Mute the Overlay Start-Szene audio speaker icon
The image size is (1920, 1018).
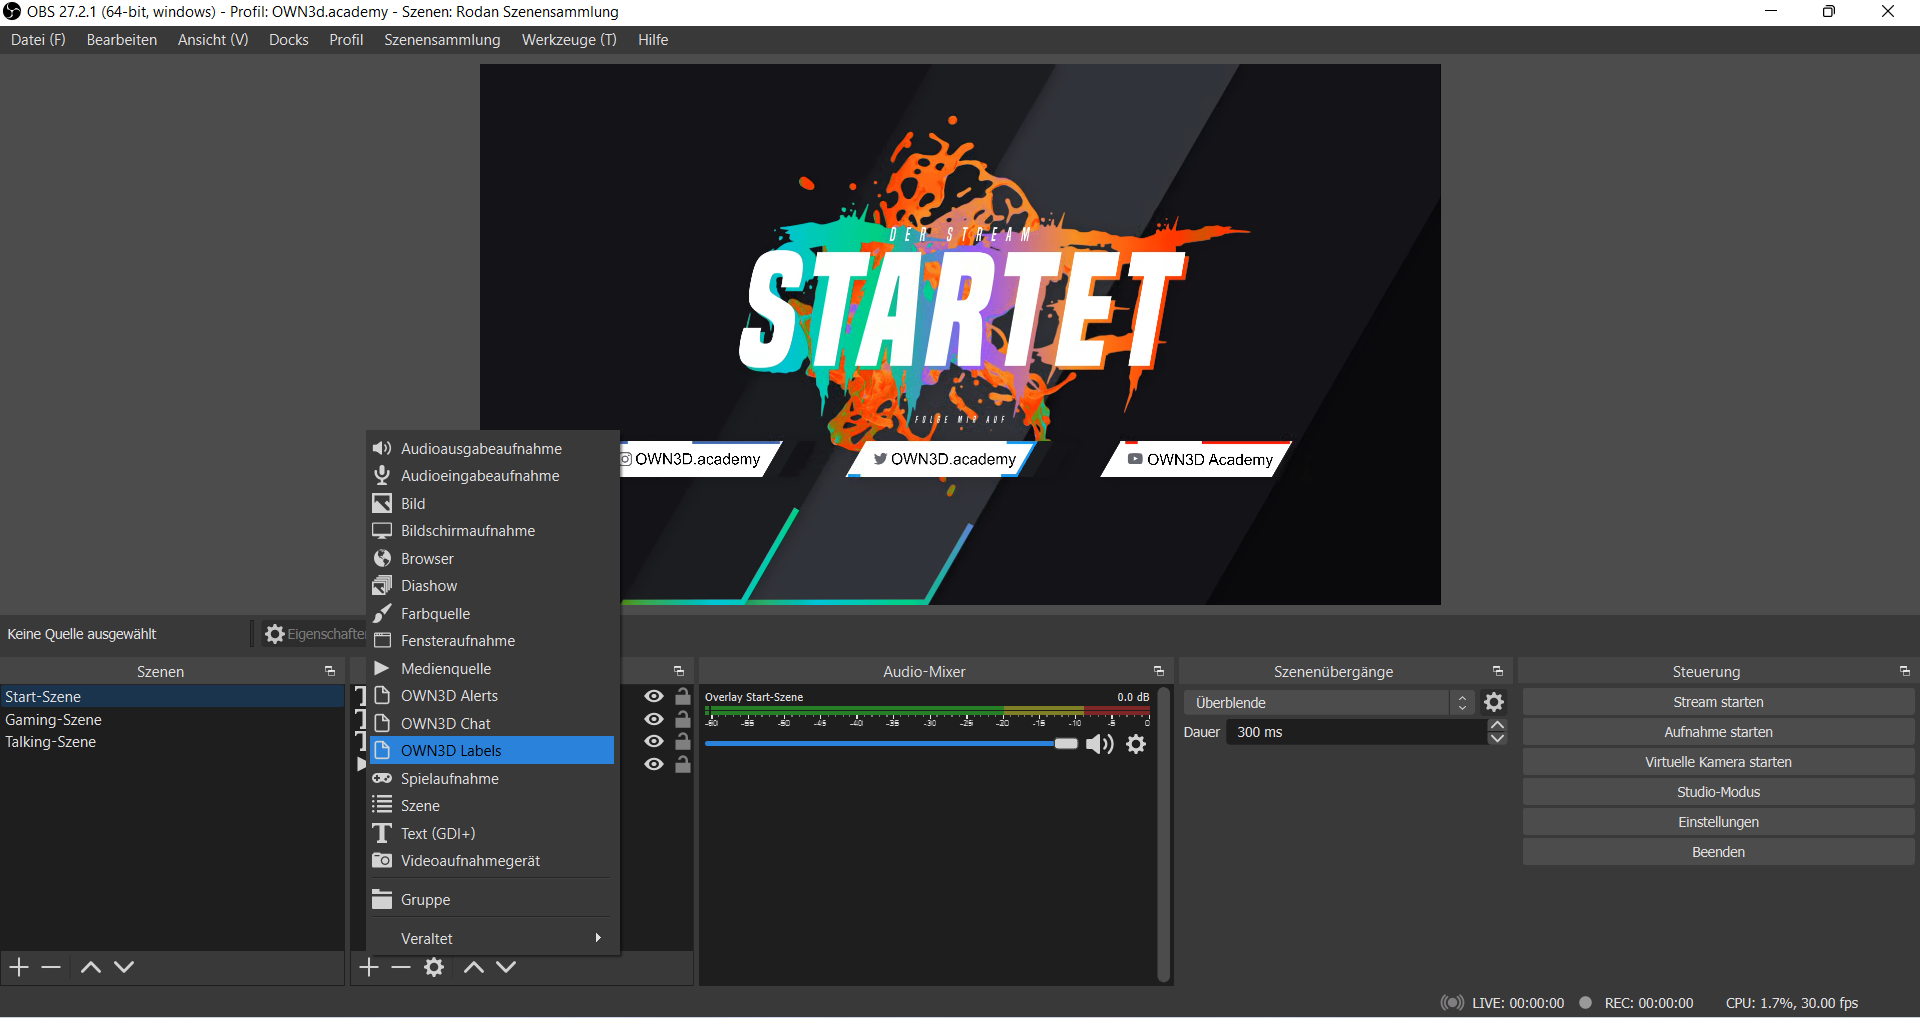point(1099,744)
